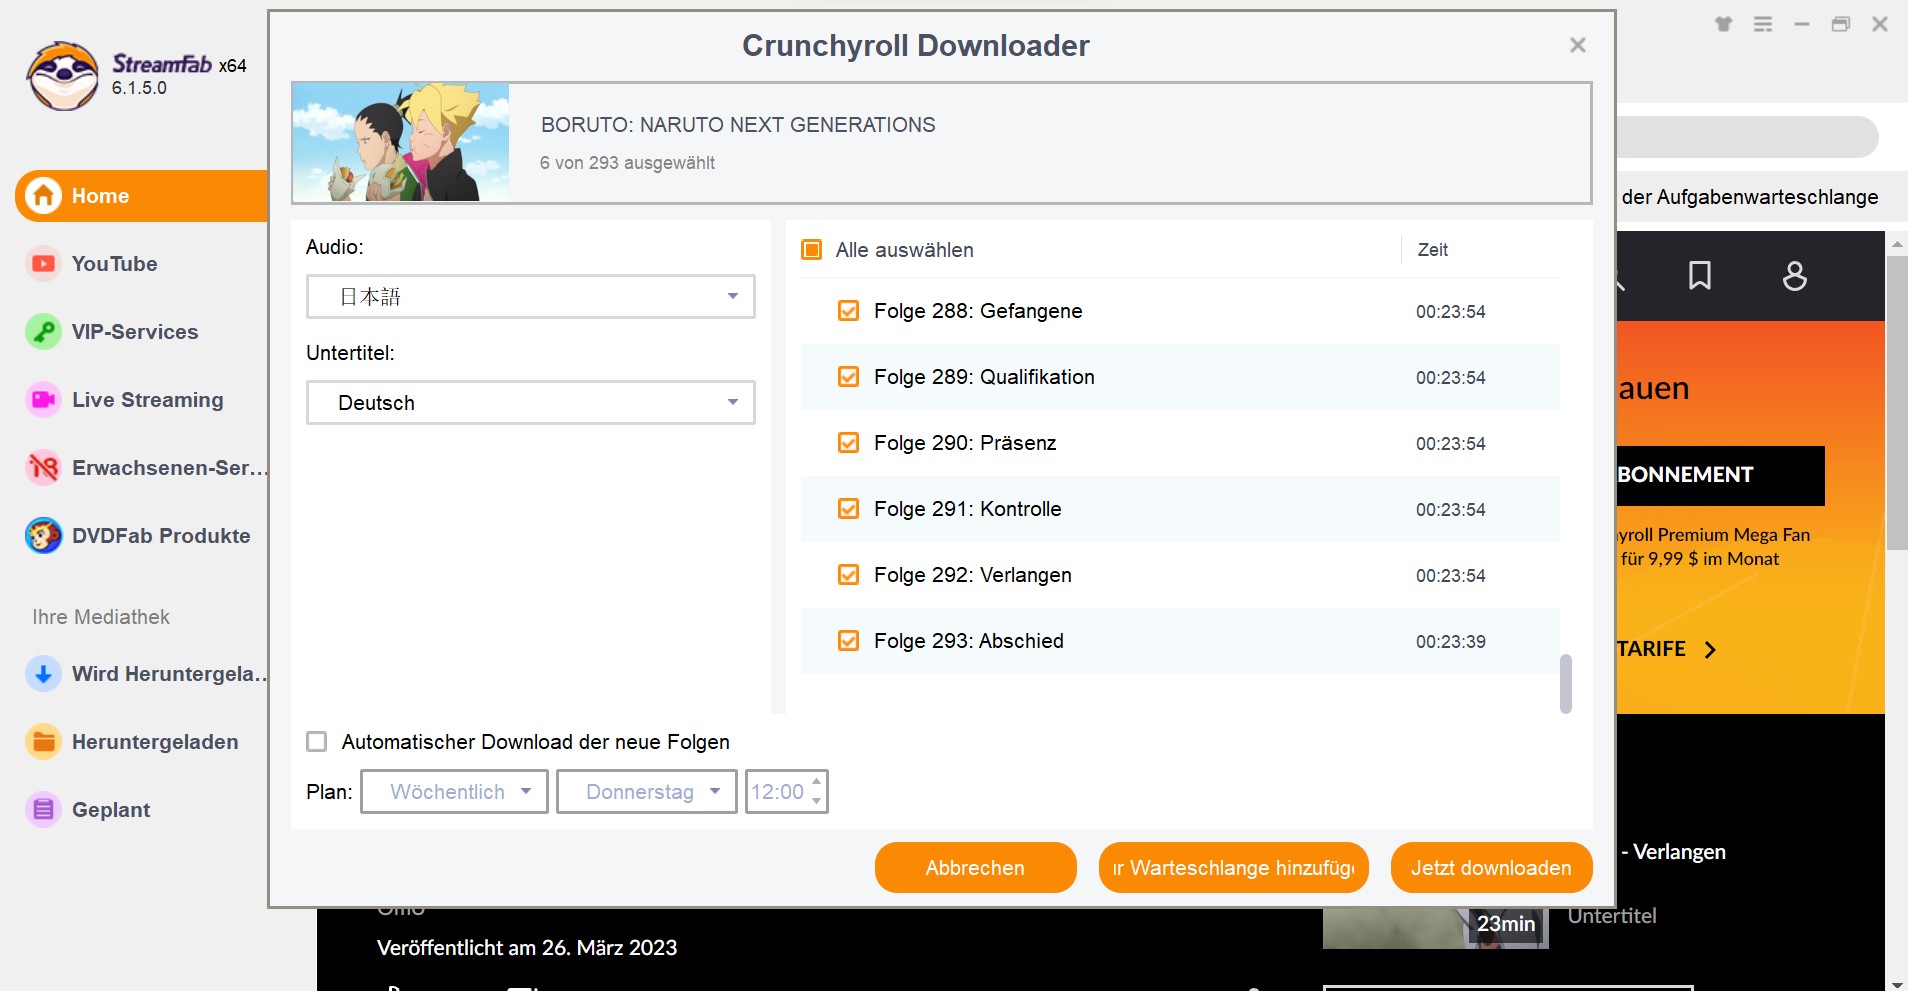Click the DVDFab Produkte mascot icon
Screen dimensions: 1908x991
(43, 536)
